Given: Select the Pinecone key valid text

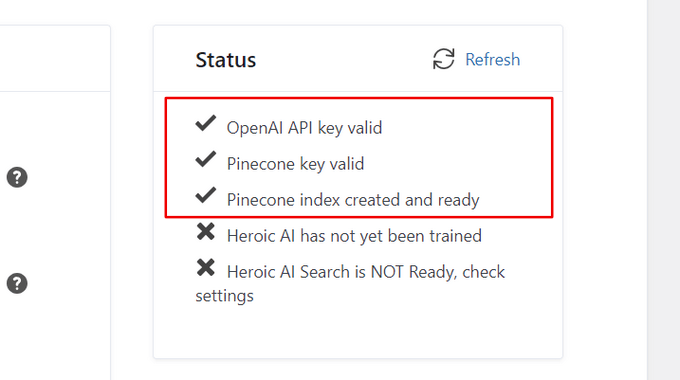Looking at the screenshot, I should [295, 164].
